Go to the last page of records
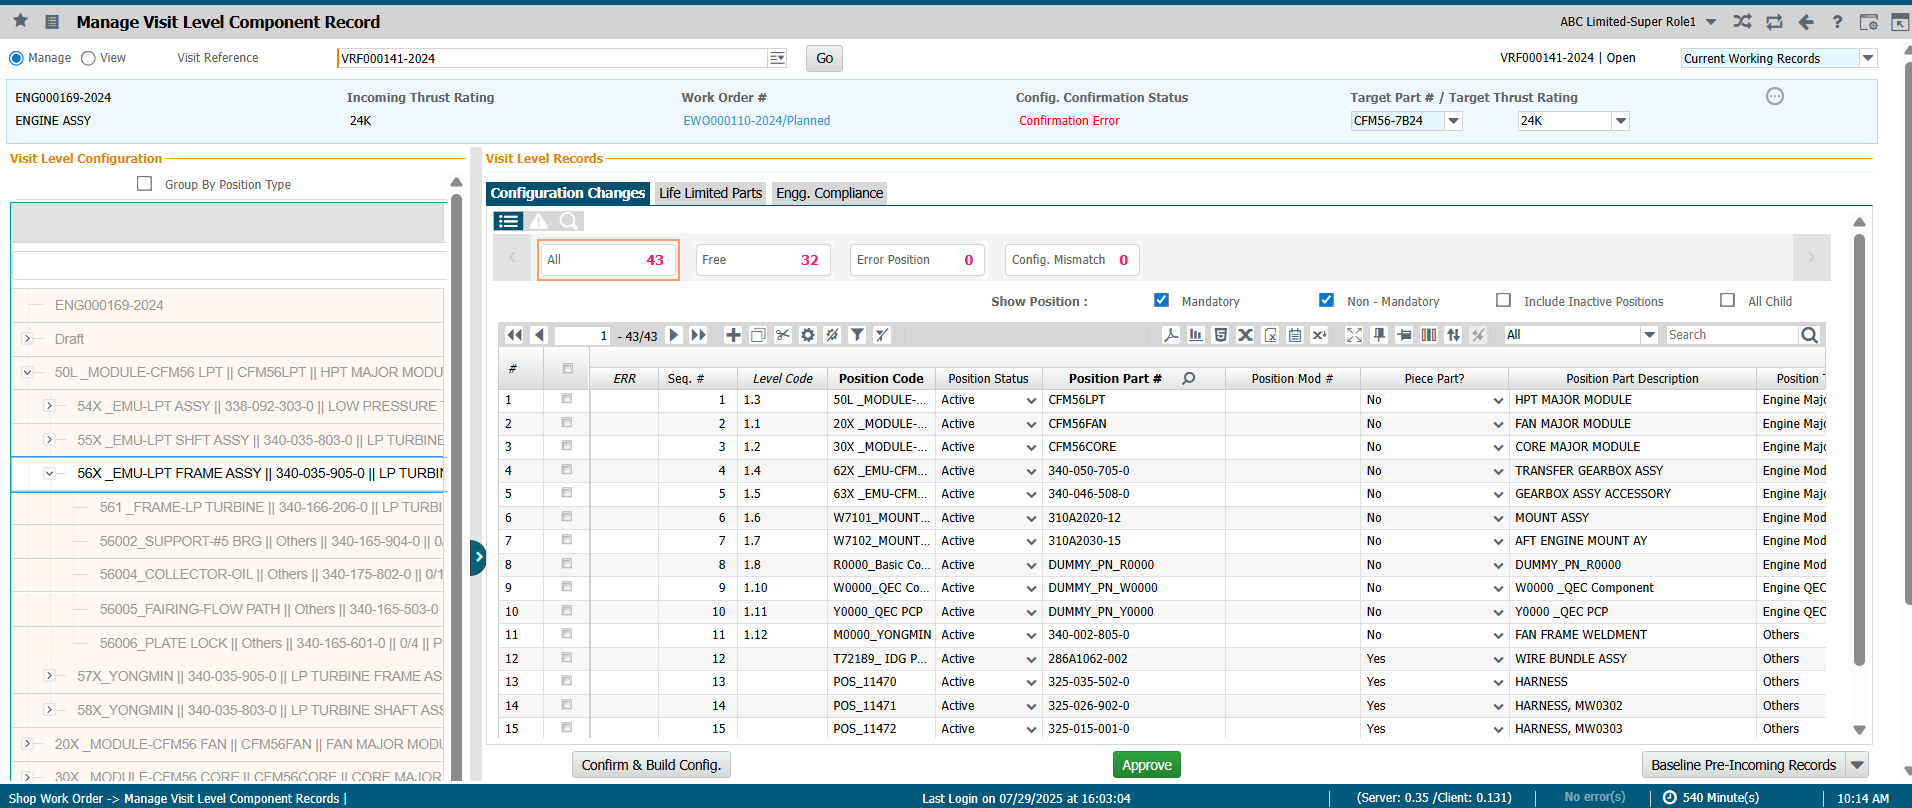Image resolution: width=1912 pixels, height=808 pixels. click(698, 335)
